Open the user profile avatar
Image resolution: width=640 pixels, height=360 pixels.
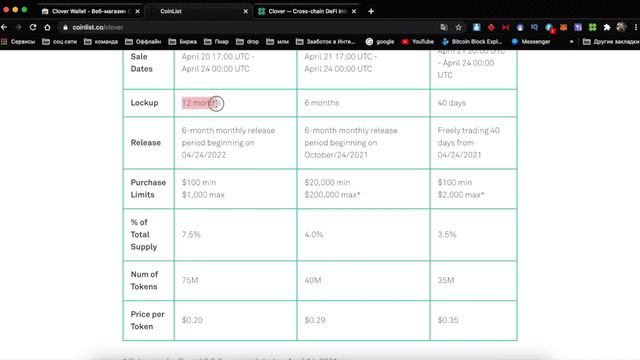click(621, 27)
